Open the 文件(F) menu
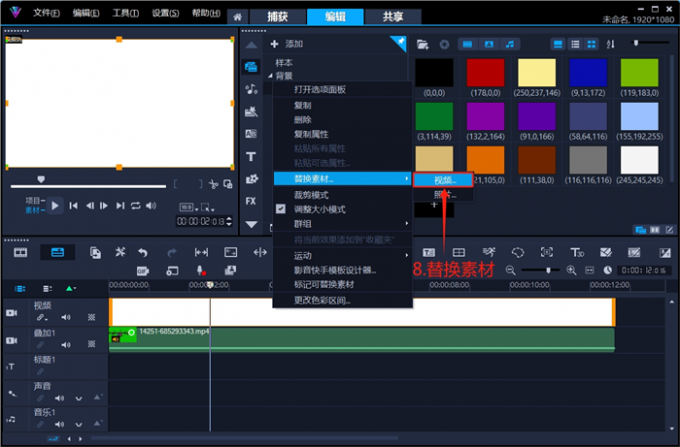The height and width of the screenshot is (447, 680). click(x=46, y=13)
